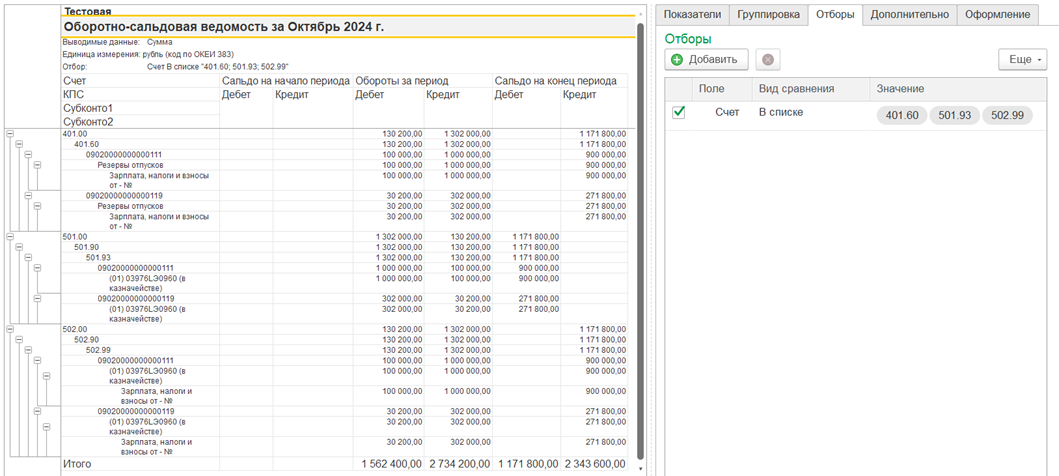The height and width of the screenshot is (476, 1059).
Task: Collapse the 501.90 account node
Action: pyautogui.click(x=19, y=246)
